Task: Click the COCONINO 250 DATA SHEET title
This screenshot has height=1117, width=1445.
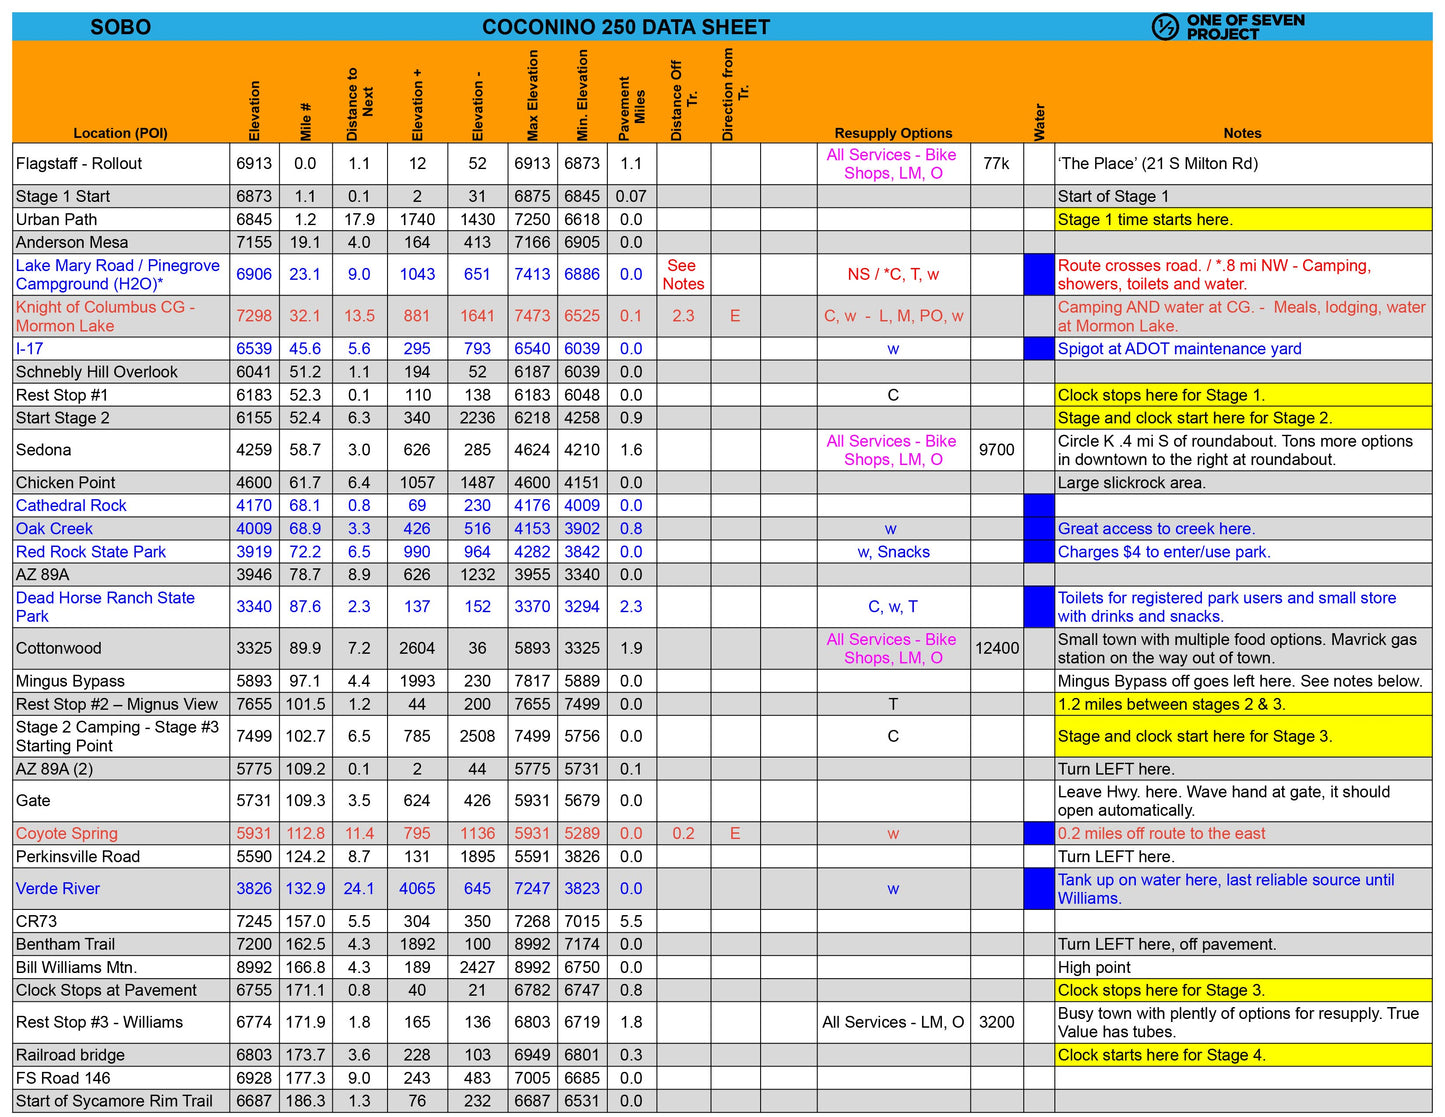Action: pyautogui.click(x=627, y=26)
